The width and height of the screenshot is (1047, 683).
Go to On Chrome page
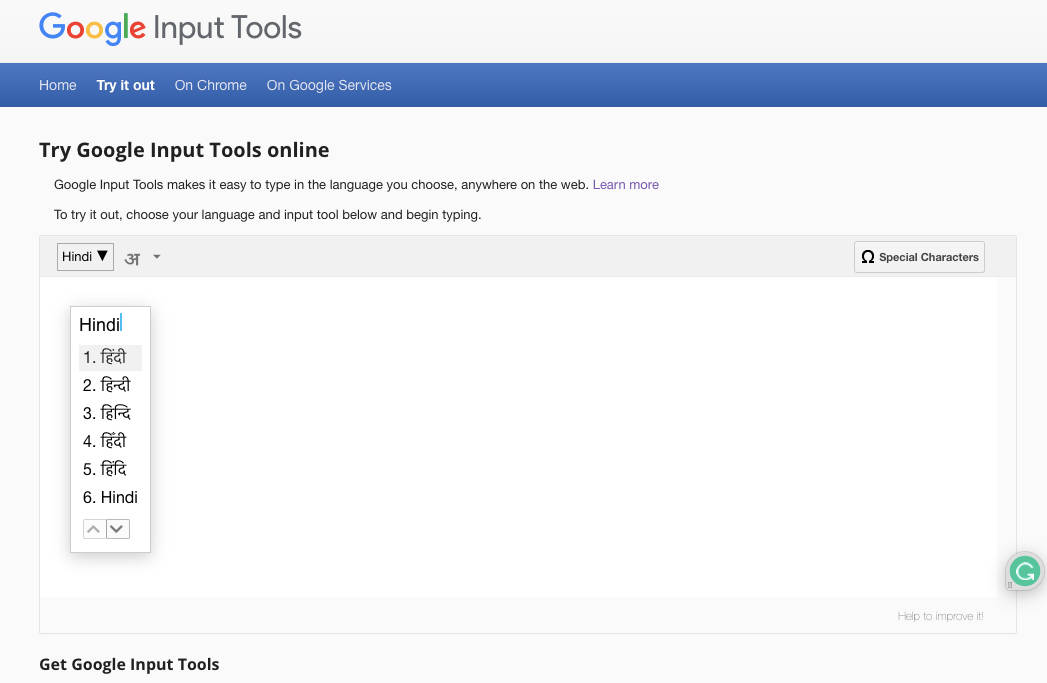(210, 85)
